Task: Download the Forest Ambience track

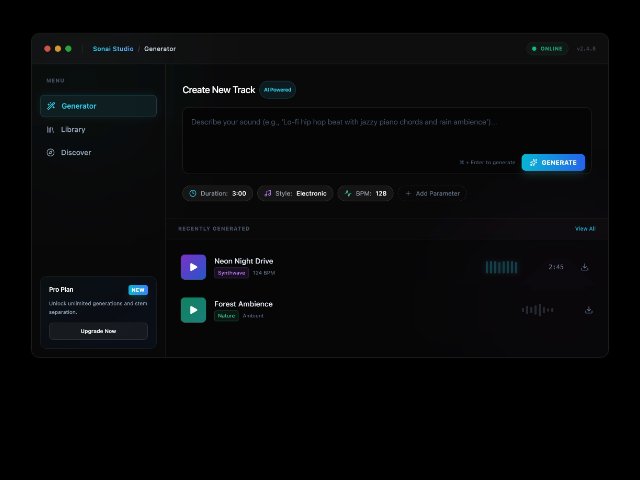Action: click(x=588, y=310)
